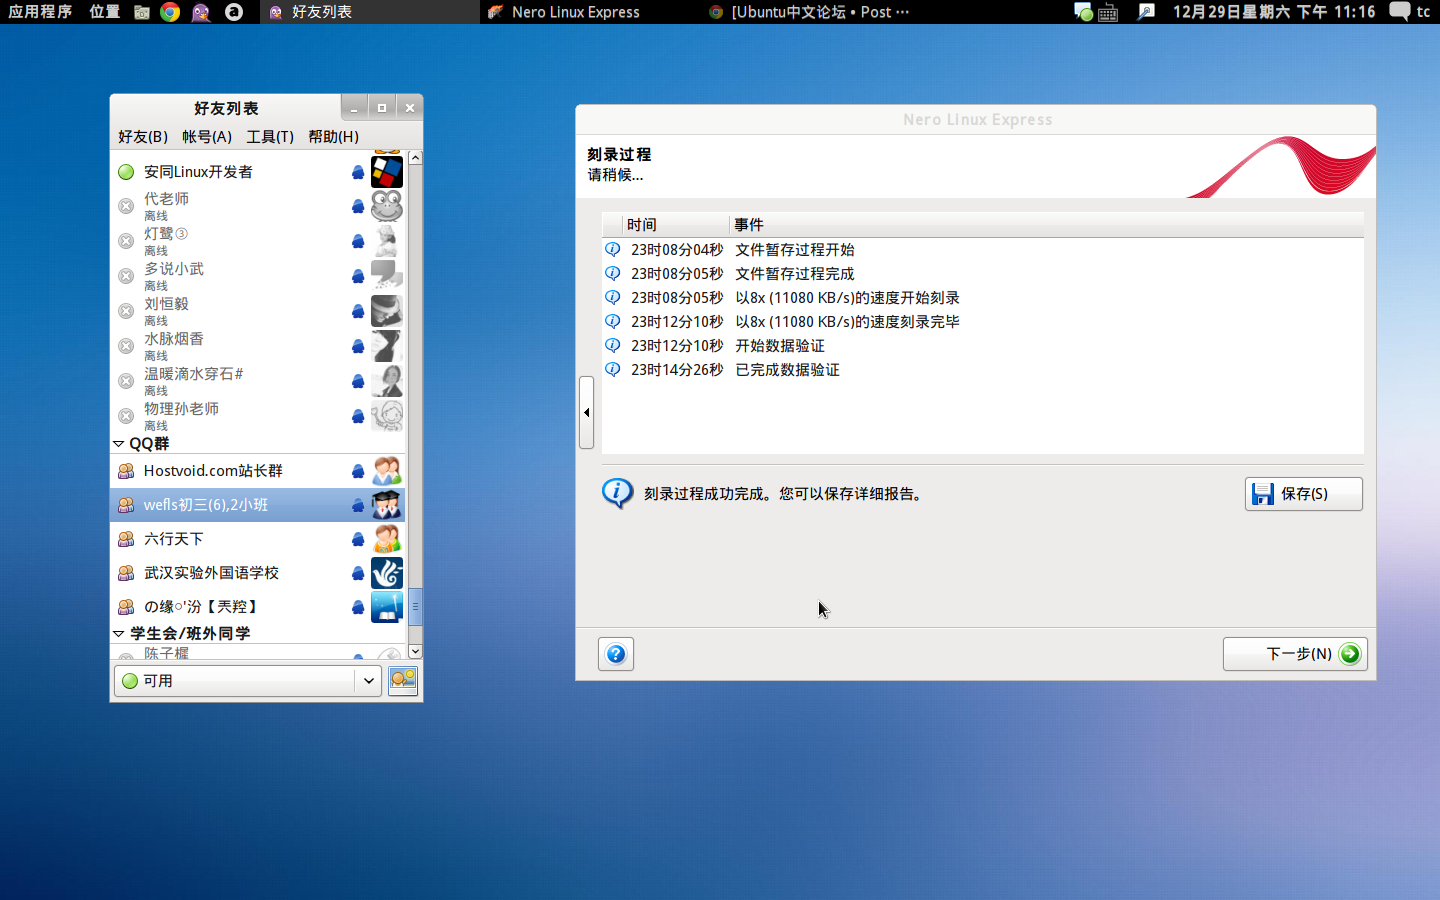Open the keyboard input method tray icon
The height and width of the screenshot is (900, 1440).
pos(1108,13)
